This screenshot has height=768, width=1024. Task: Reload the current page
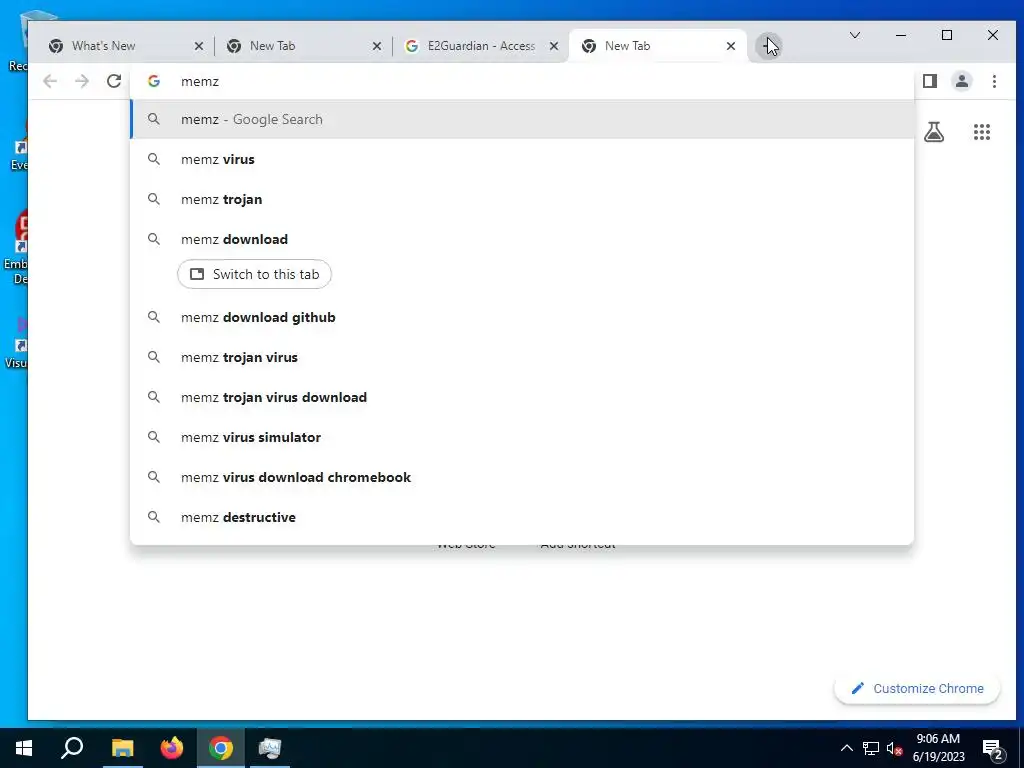coord(114,81)
